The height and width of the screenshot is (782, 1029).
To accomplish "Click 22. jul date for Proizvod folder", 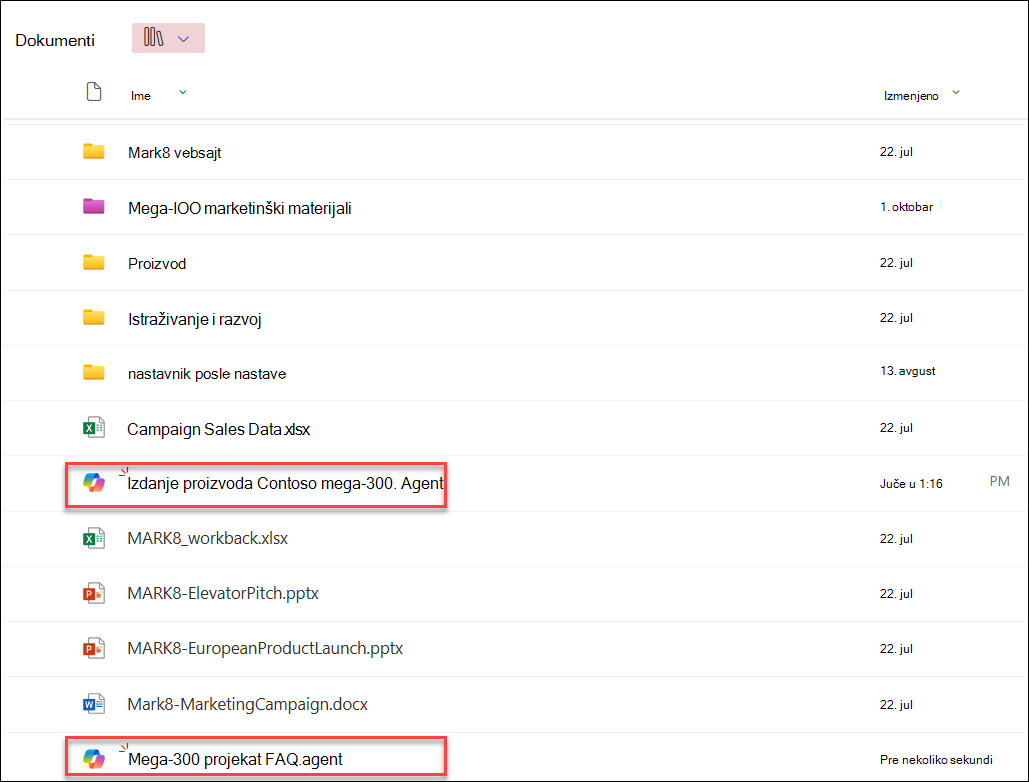I will click(896, 262).
